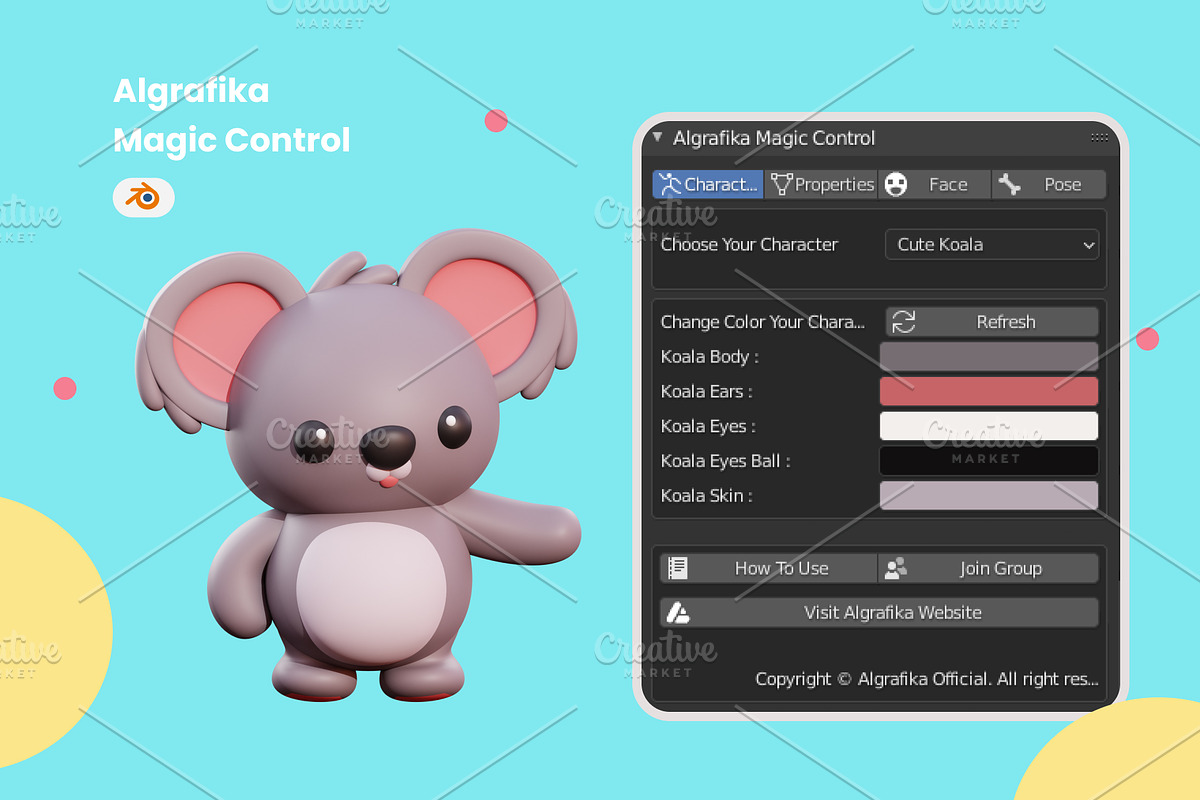Open the Koala Skin color swatch
The height and width of the screenshot is (800, 1200).
(x=989, y=496)
